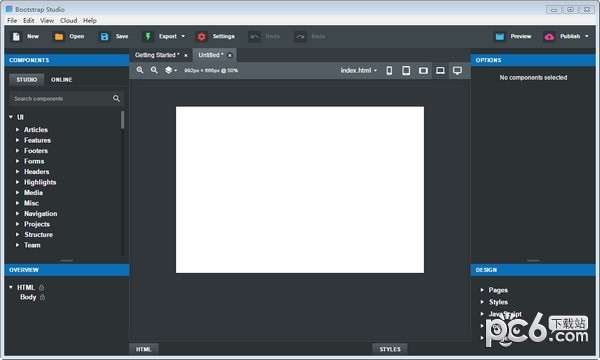Click the Search components input field

(61, 99)
